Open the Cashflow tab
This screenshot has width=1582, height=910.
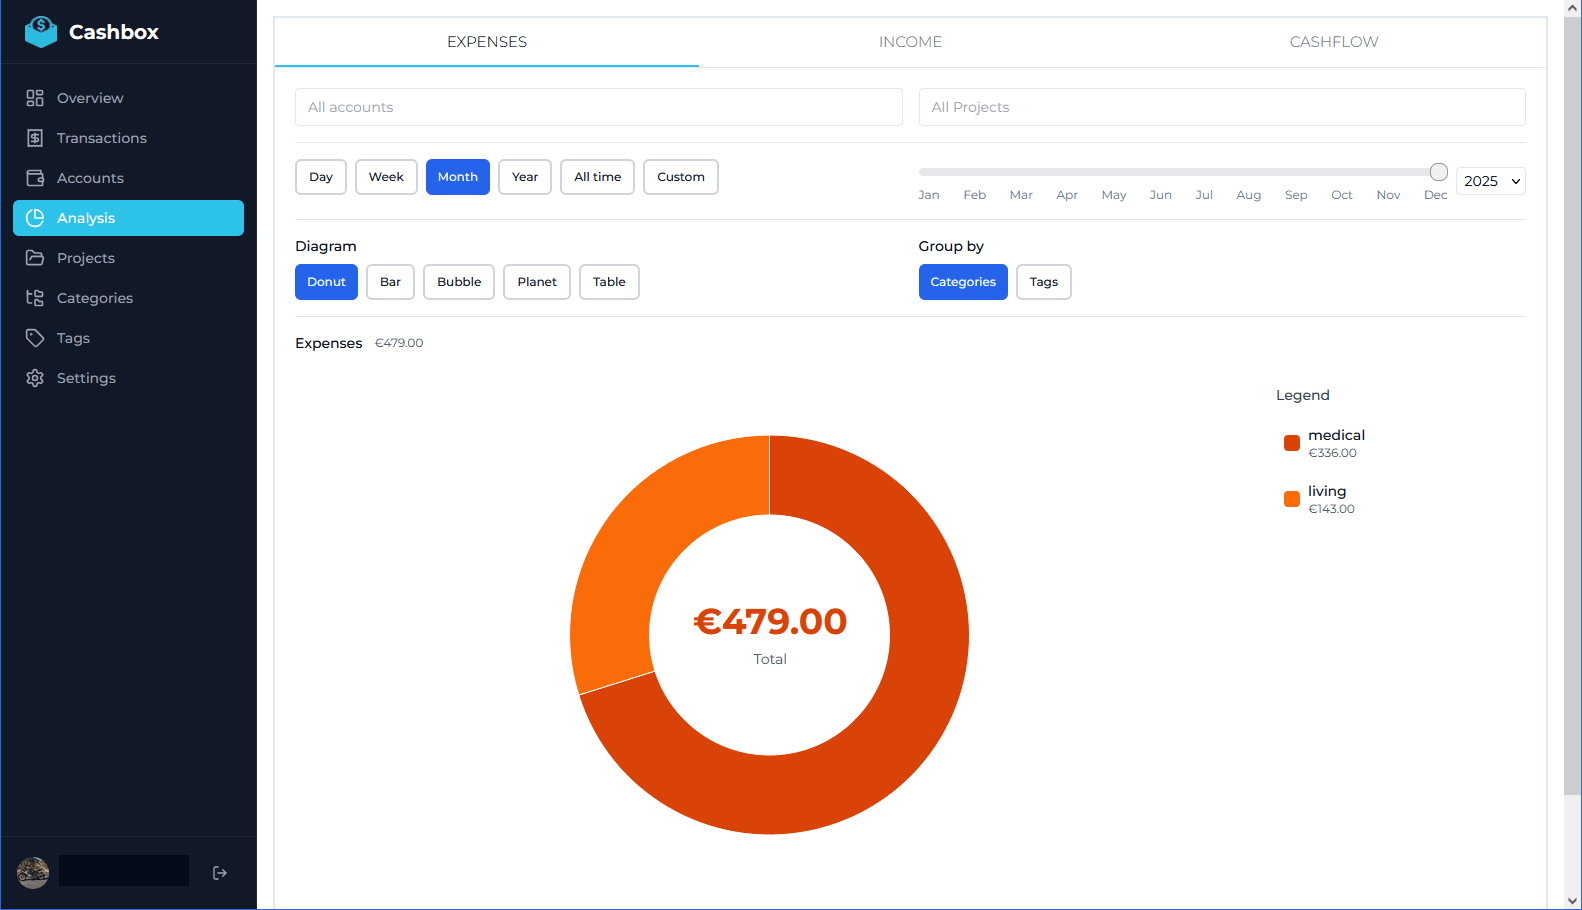click(1333, 42)
